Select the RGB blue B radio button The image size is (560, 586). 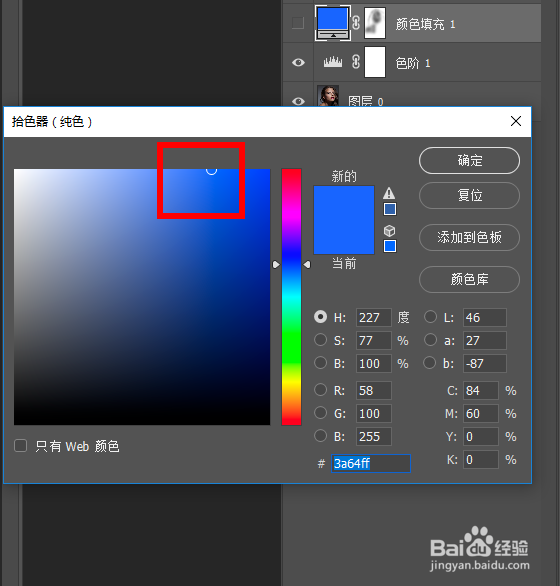pos(320,435)
